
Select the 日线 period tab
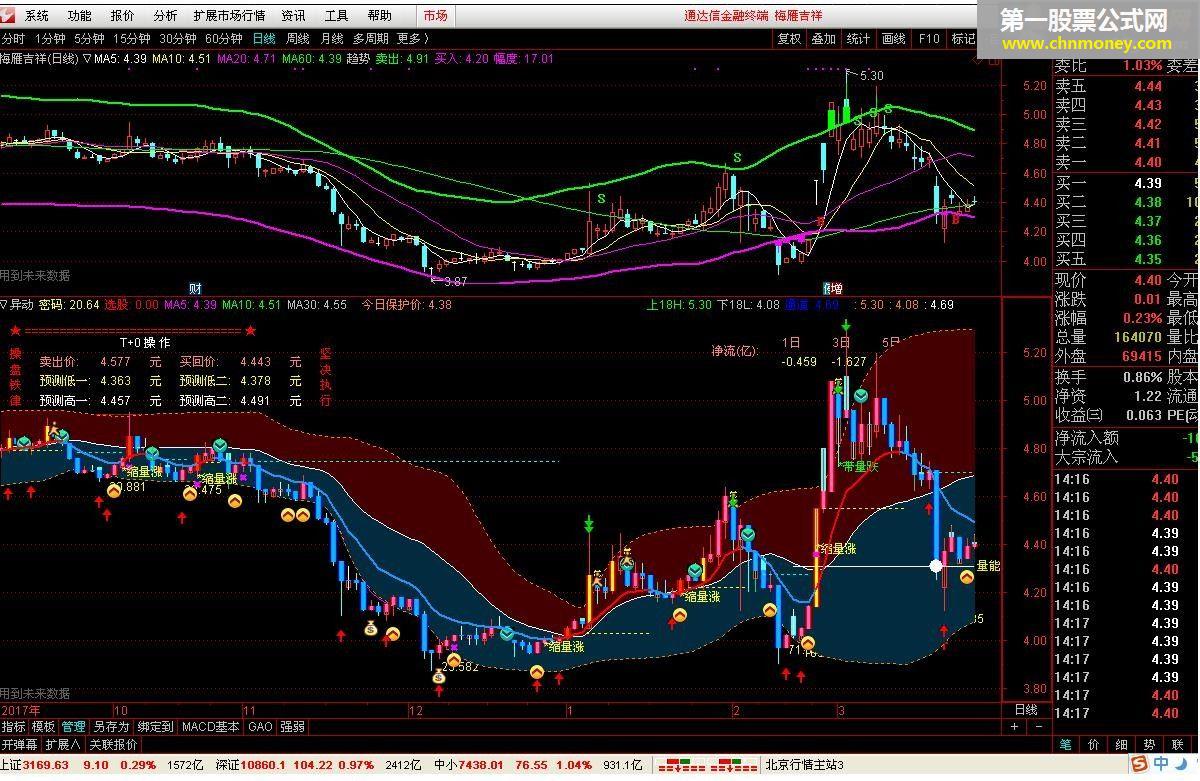click(x=264, y=39)
